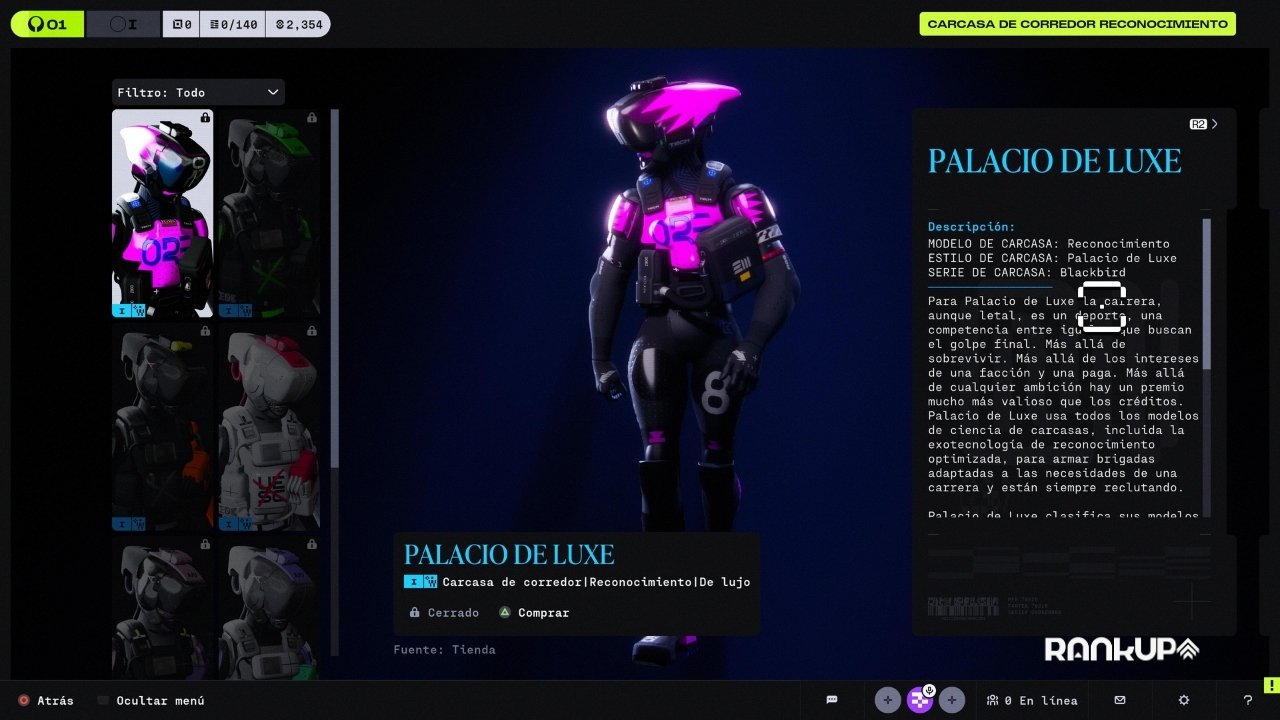Click the skin list scrollbar
Image resolution: width=1280 pixels, height=720 pixels.
point(335,288)
